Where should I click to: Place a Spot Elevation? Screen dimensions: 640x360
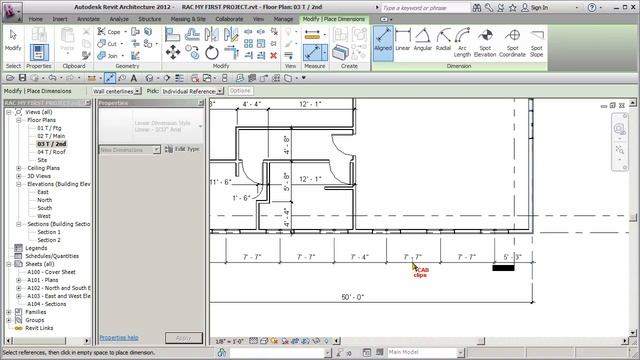point(485,43)
